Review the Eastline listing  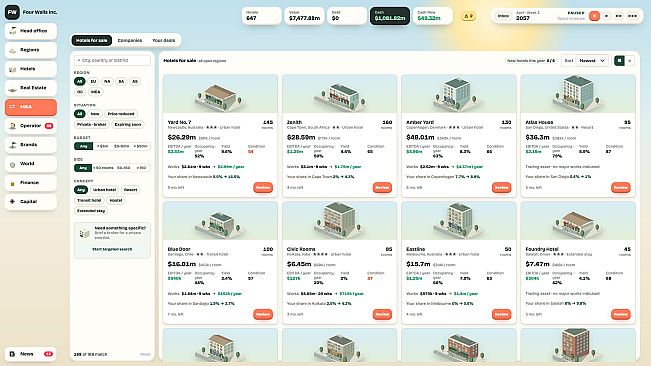[x=502, y=314]
